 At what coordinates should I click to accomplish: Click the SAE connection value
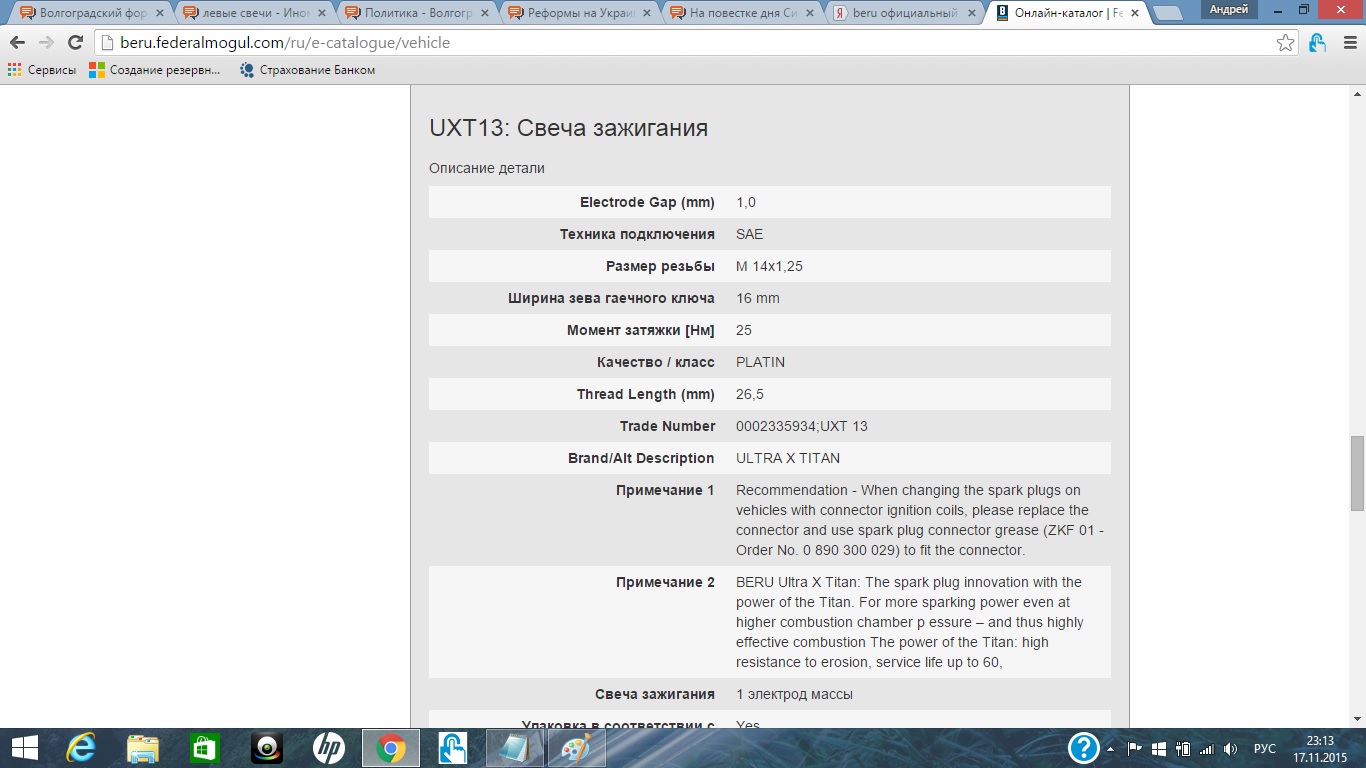pyautogui.click(x=749, y=234)
